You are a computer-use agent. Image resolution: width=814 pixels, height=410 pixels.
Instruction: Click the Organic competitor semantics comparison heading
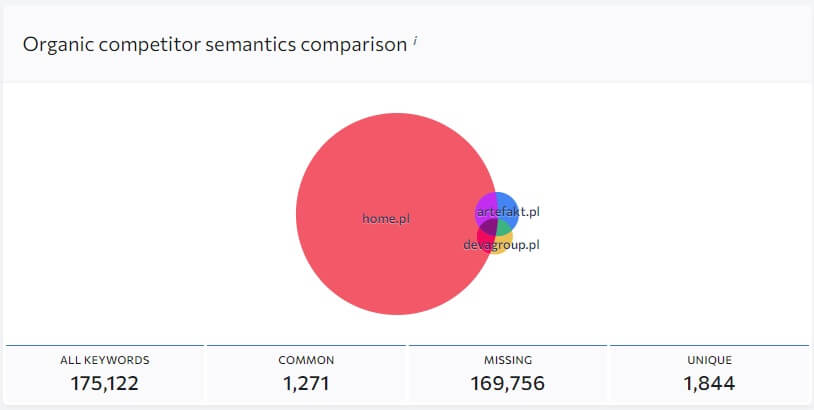tap(214, 45)
